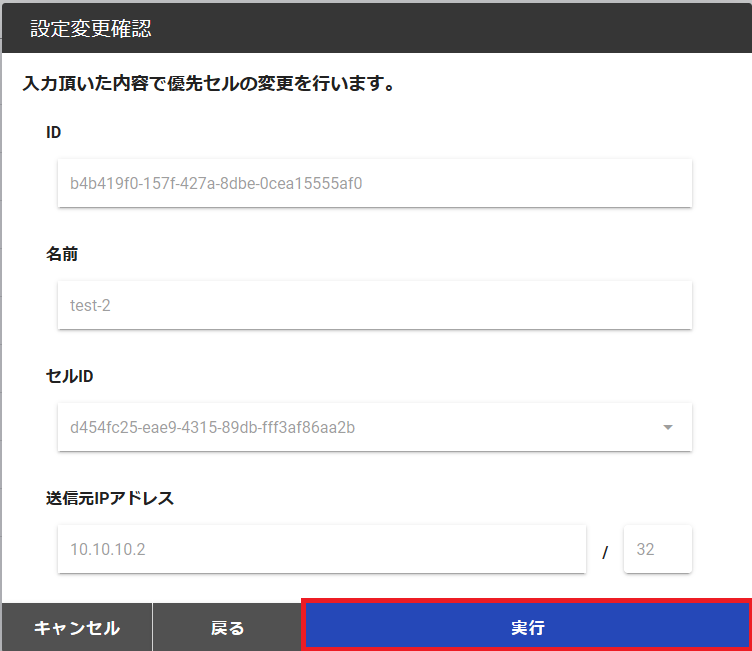Click the prefix length field showing 32
752x651 pixels.
pos(658,549)
